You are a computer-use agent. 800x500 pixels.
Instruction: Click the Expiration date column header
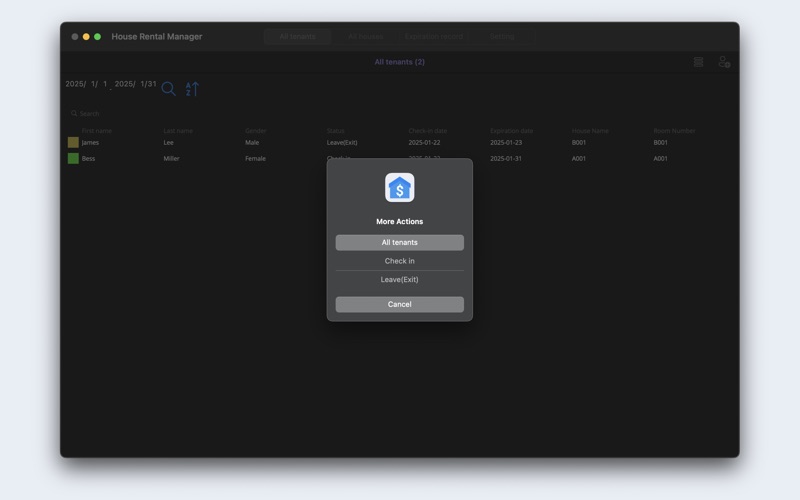pos(511,131)
